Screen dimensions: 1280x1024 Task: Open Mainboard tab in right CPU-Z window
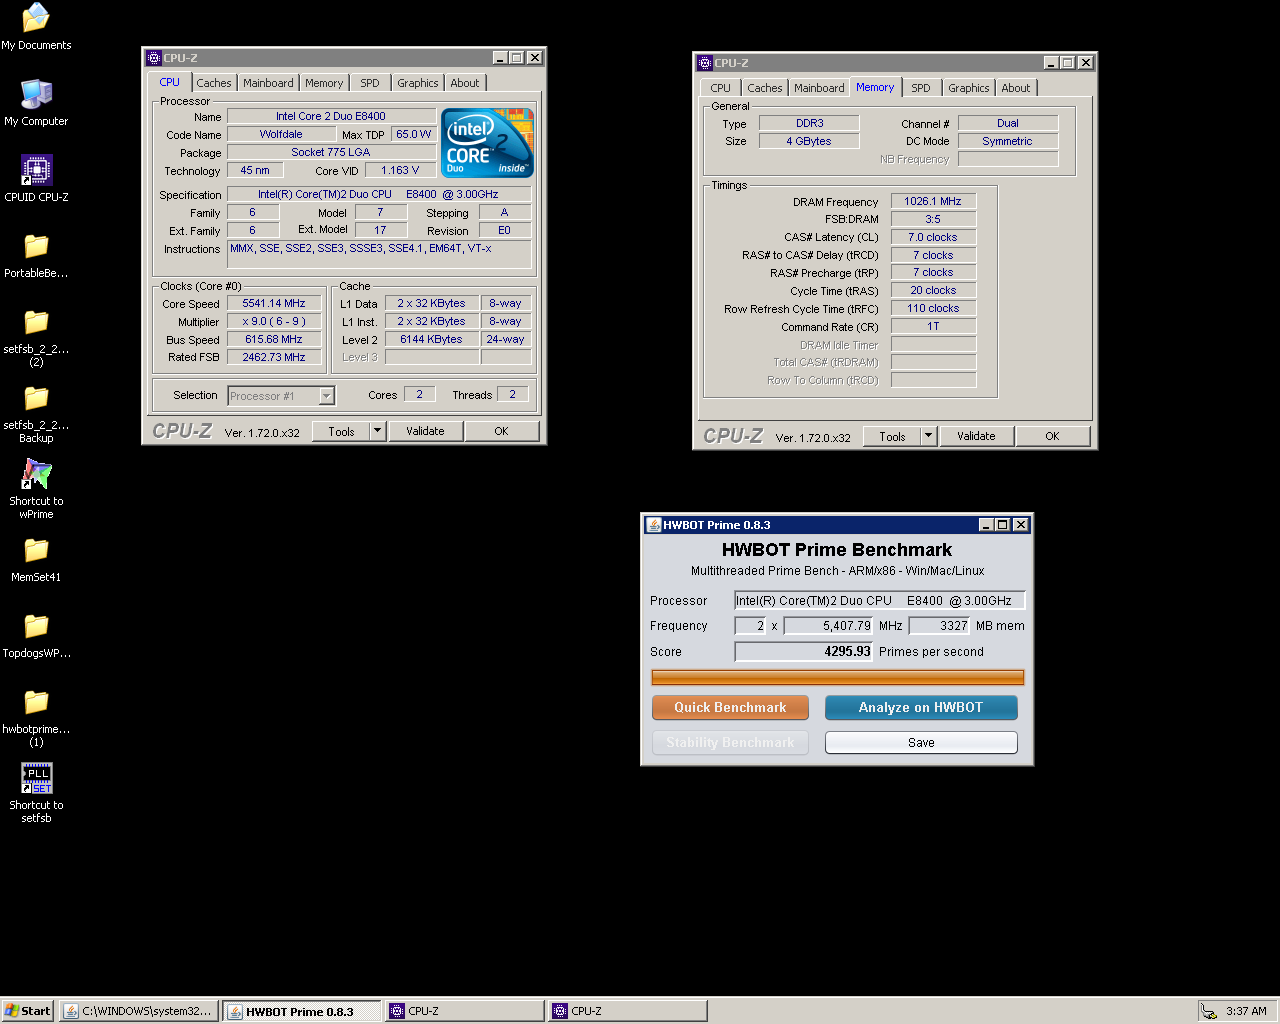click(x=819, y=88)
